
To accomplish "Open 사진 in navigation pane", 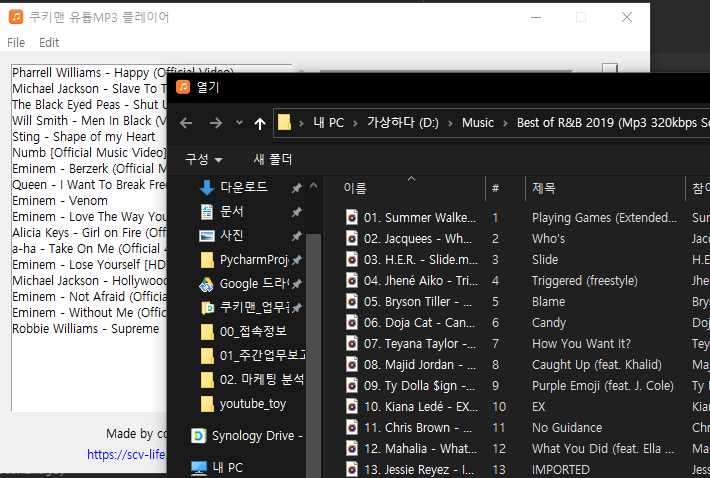I will [232, 235].
